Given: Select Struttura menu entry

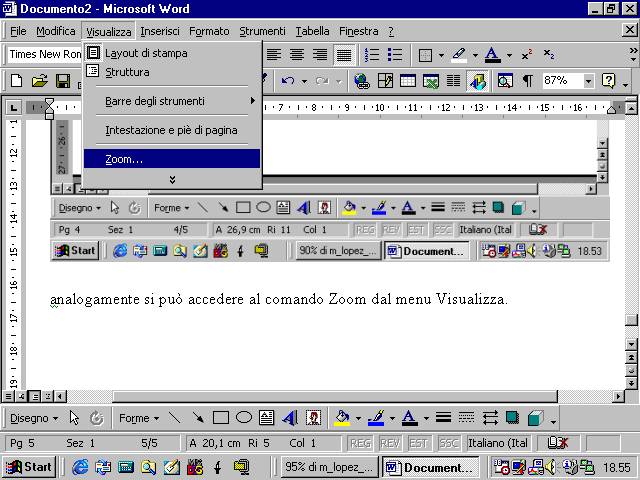Looking at the screenshot, I should (x=172, y=72).
